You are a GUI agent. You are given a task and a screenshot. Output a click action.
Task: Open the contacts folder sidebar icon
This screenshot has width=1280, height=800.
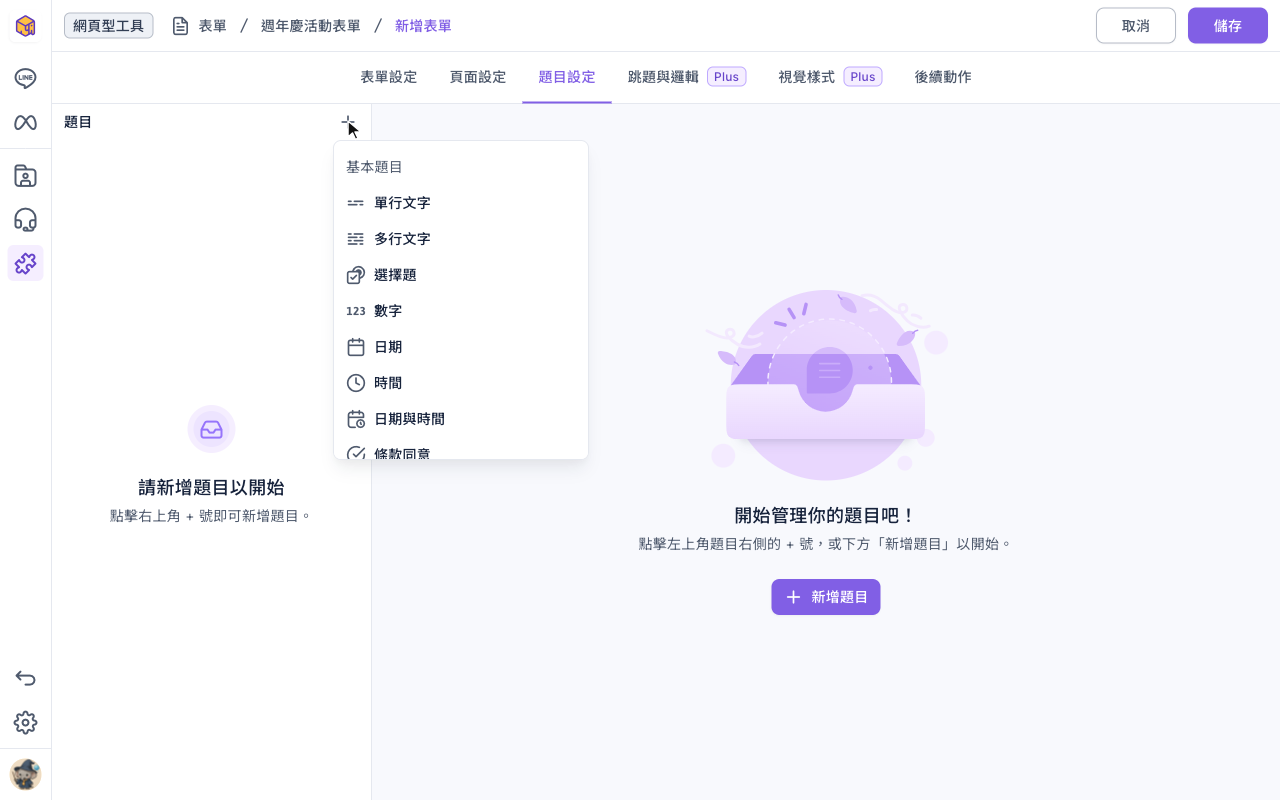(25, 176)
